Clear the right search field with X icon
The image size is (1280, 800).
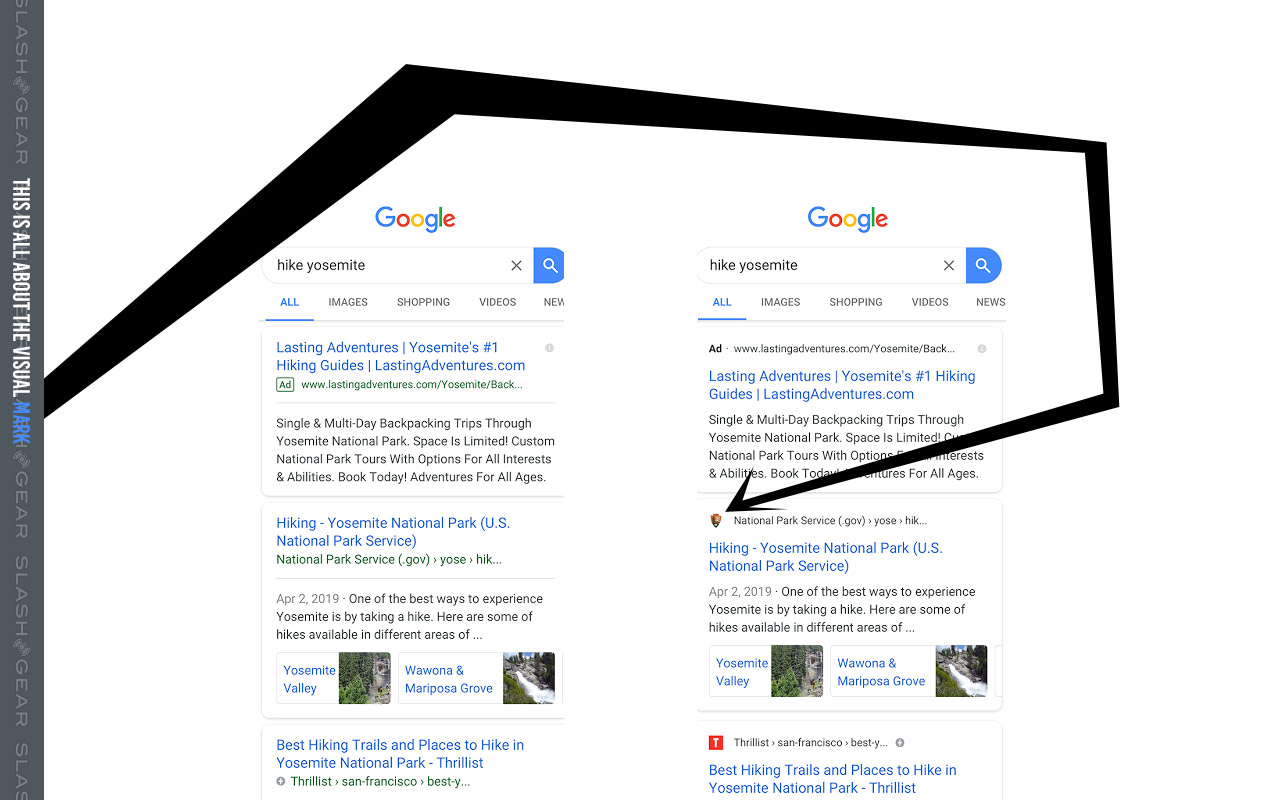[x=949, y=265]
